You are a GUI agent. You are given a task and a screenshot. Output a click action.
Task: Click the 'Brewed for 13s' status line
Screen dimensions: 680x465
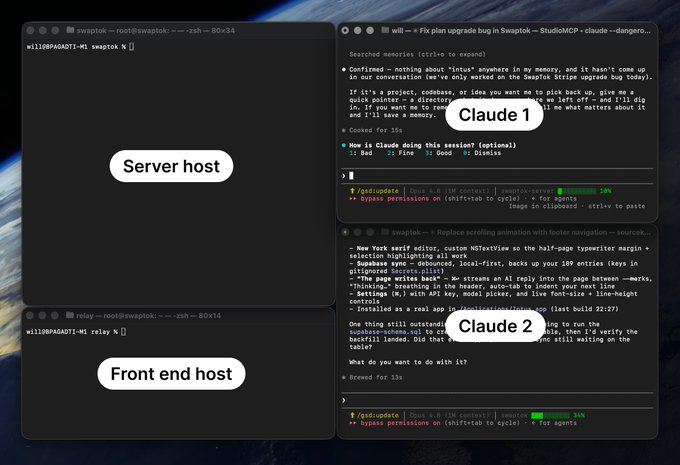click(x=376, y=377)
